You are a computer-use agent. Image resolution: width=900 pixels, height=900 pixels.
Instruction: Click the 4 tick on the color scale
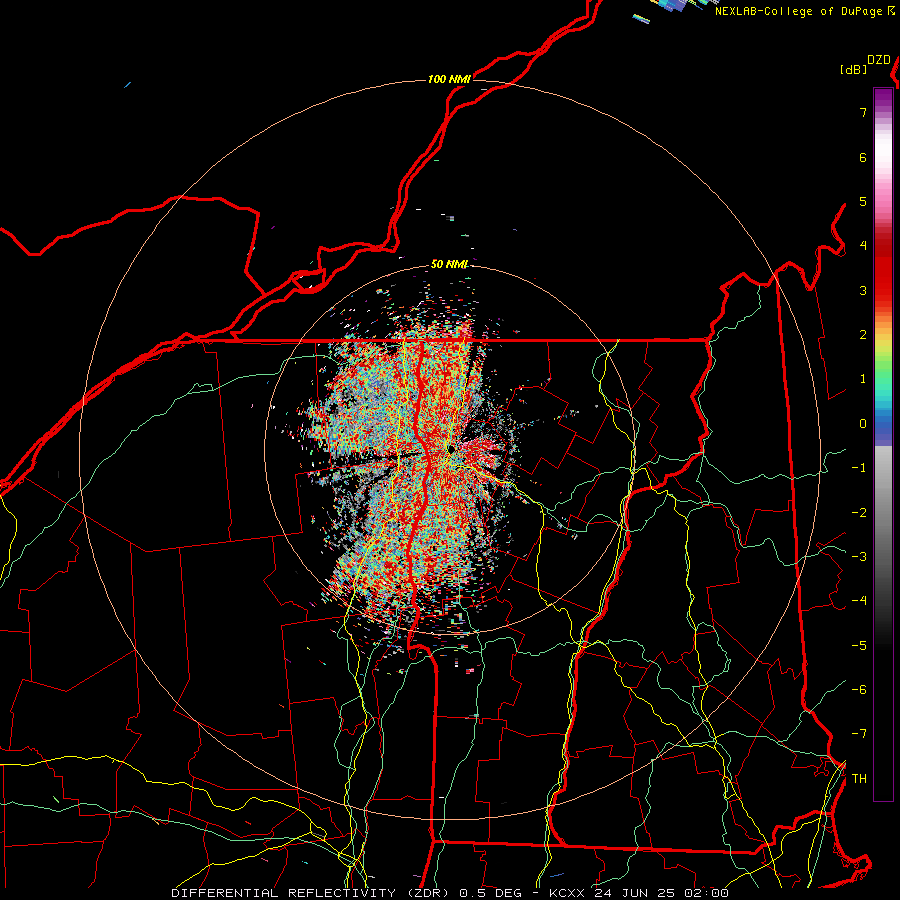pyautogui.click(x=863, y=246)
